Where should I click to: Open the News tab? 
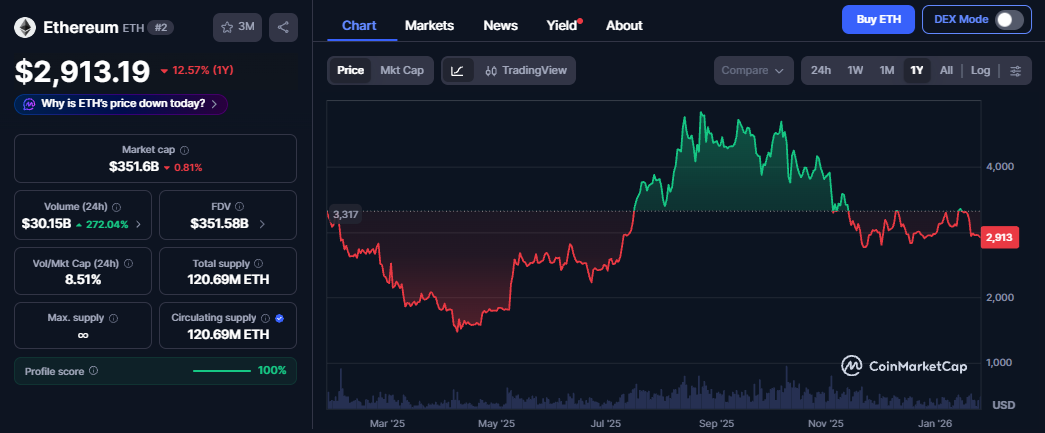(x=500, y=25)
